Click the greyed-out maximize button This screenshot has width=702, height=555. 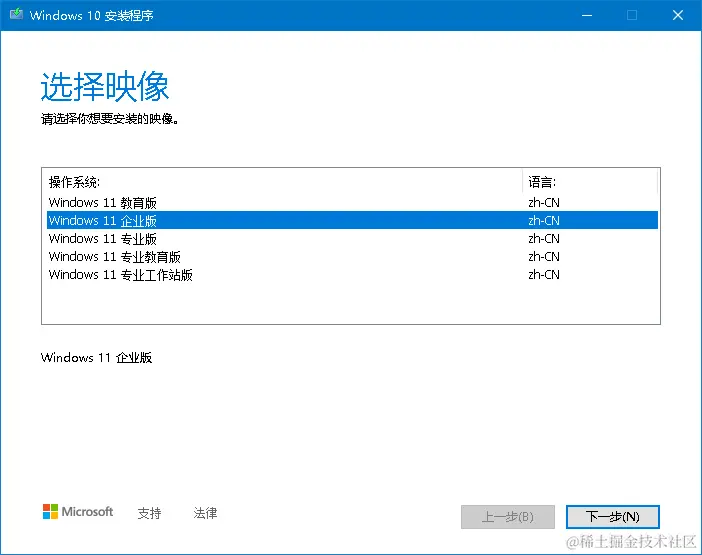[632, 15]
